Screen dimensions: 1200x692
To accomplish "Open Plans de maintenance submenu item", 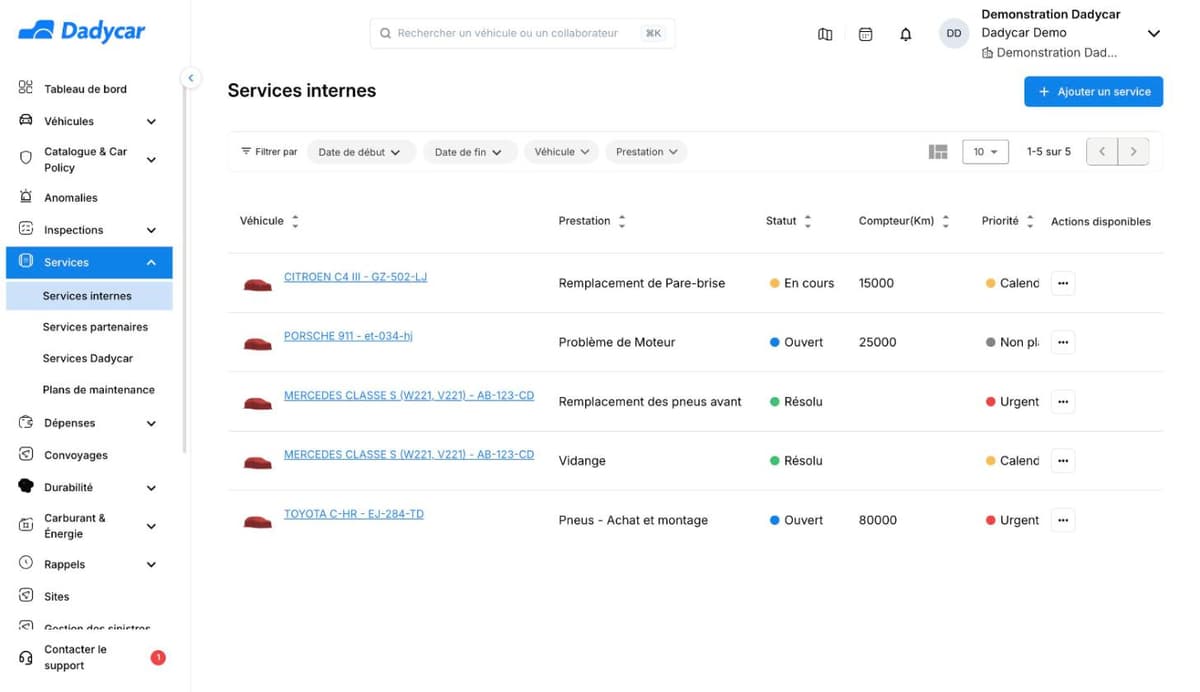I will 99,390.
